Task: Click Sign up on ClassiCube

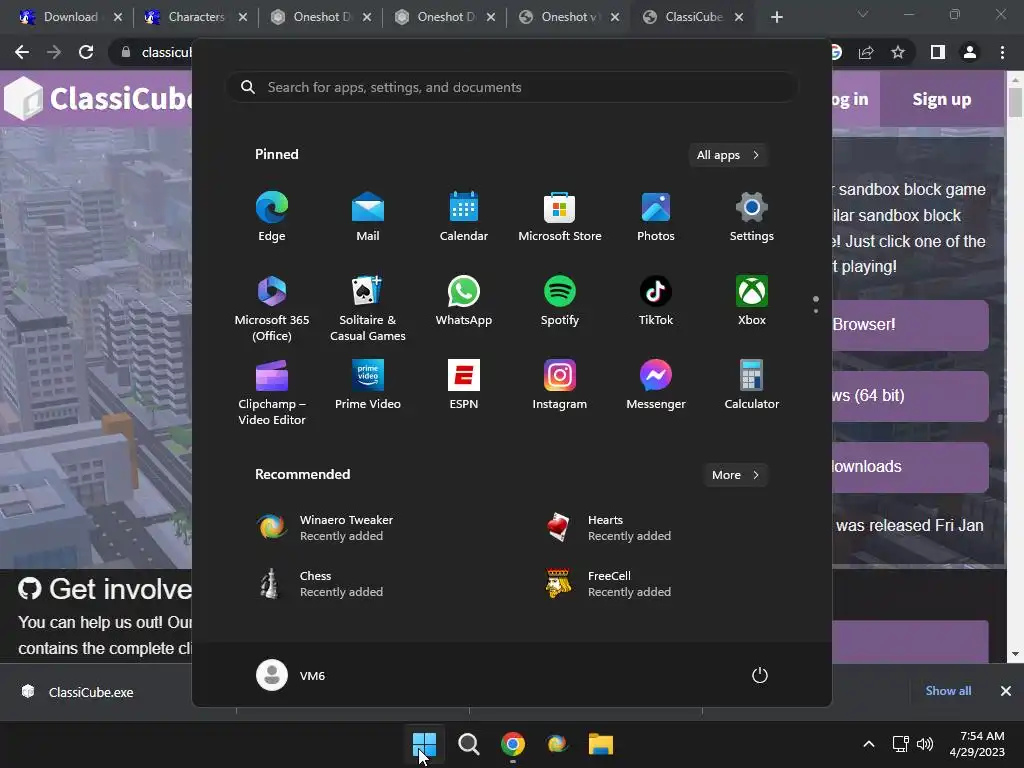Action: click(x=941, y=99)
